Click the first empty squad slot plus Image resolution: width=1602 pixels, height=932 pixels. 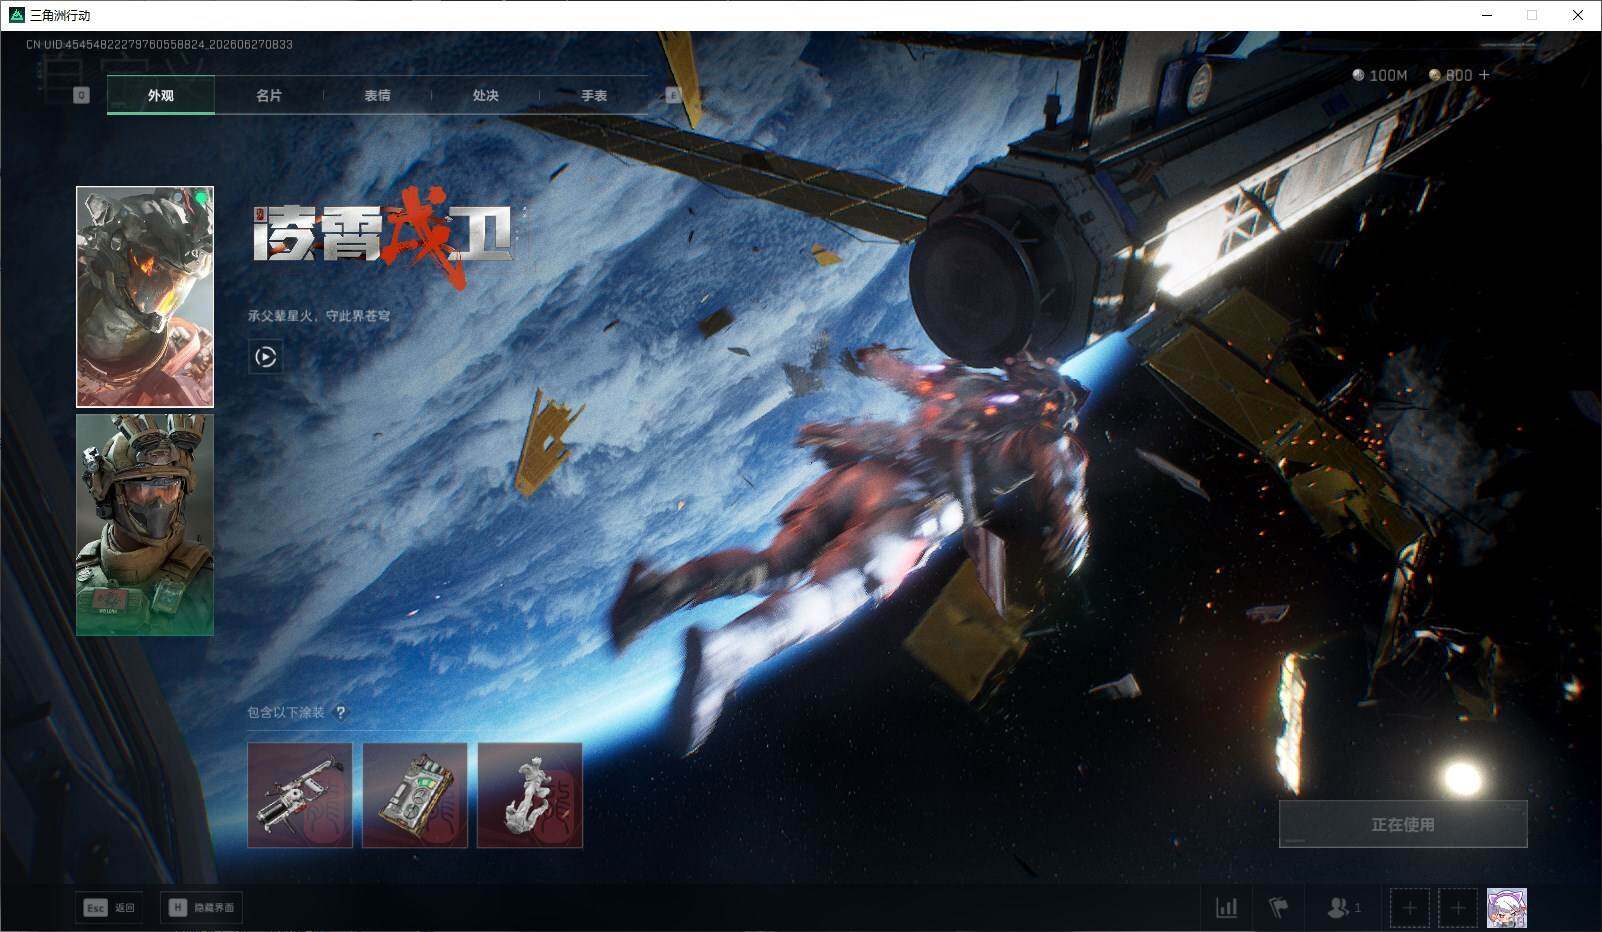click(x=1409, y=908)
